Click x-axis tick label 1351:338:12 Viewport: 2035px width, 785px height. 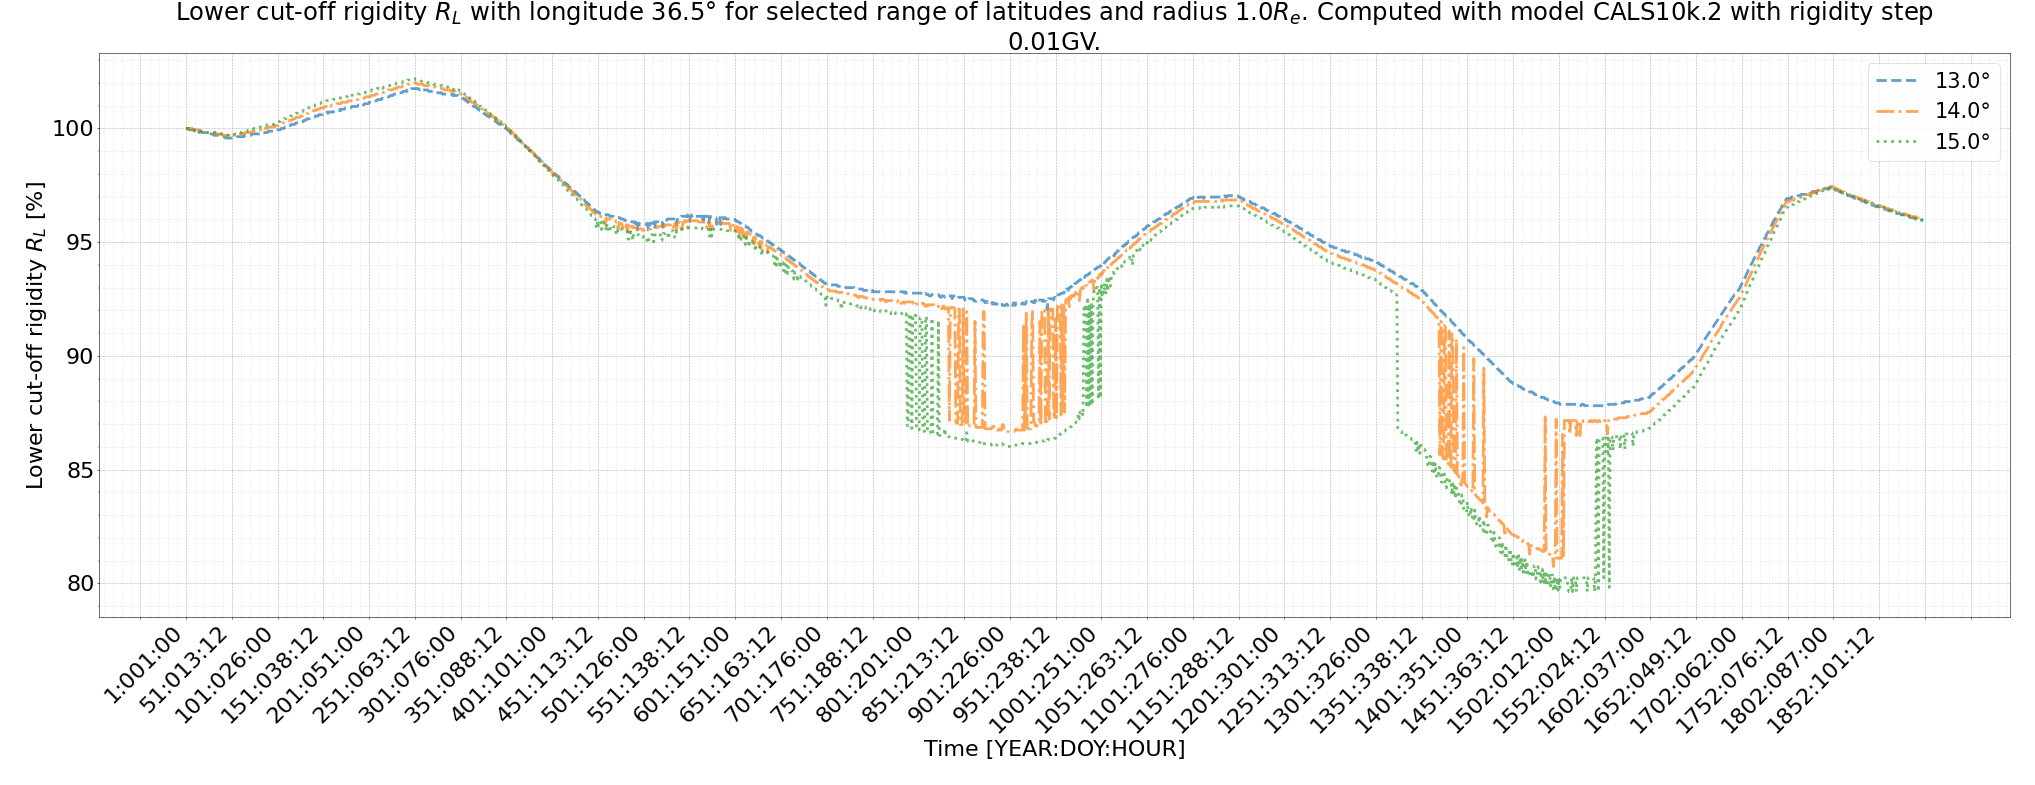(1365, 682)
